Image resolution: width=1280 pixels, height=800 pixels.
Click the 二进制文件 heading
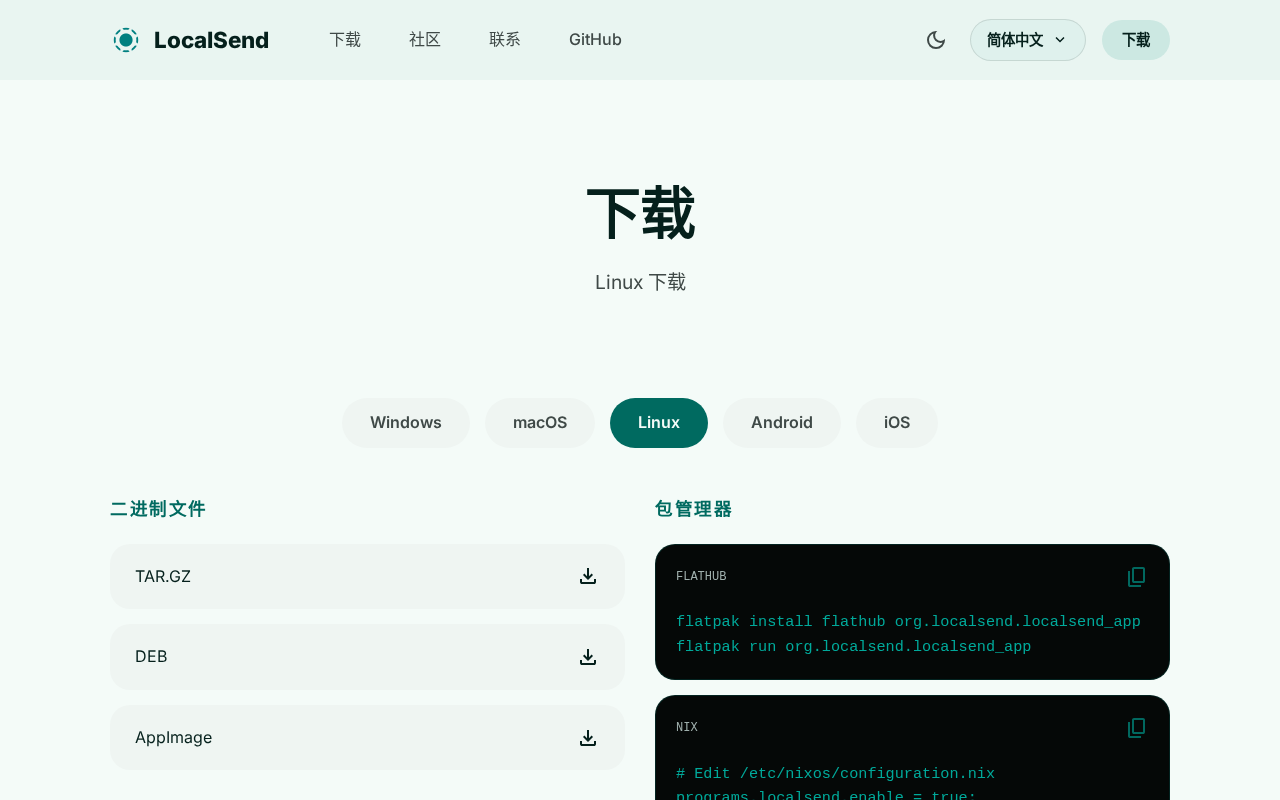(158, 509)
